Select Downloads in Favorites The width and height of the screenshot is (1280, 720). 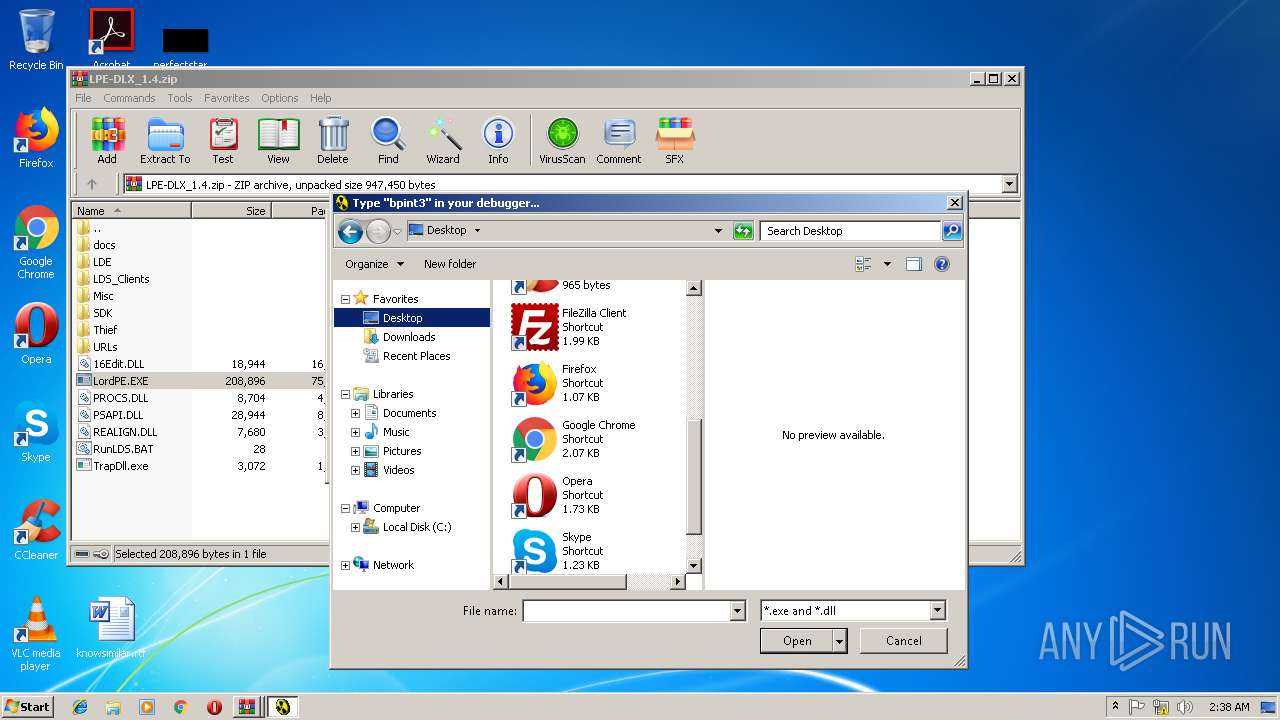click(409, 337)
